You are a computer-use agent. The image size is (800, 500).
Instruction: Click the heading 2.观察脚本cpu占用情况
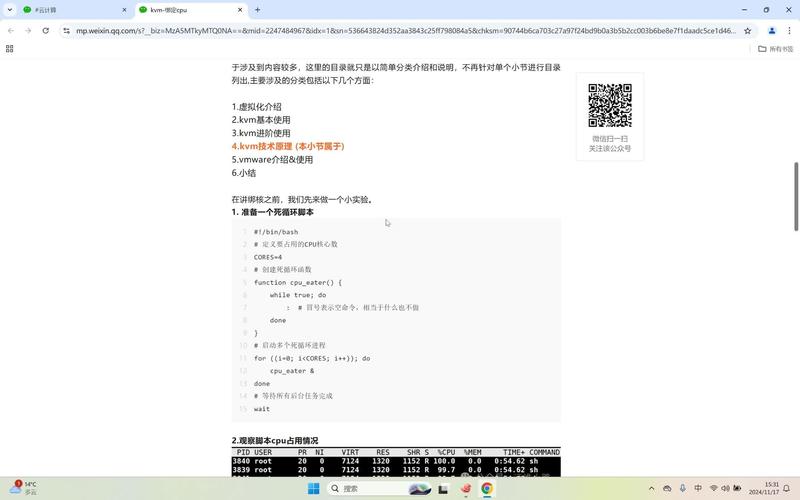[274, 440]
